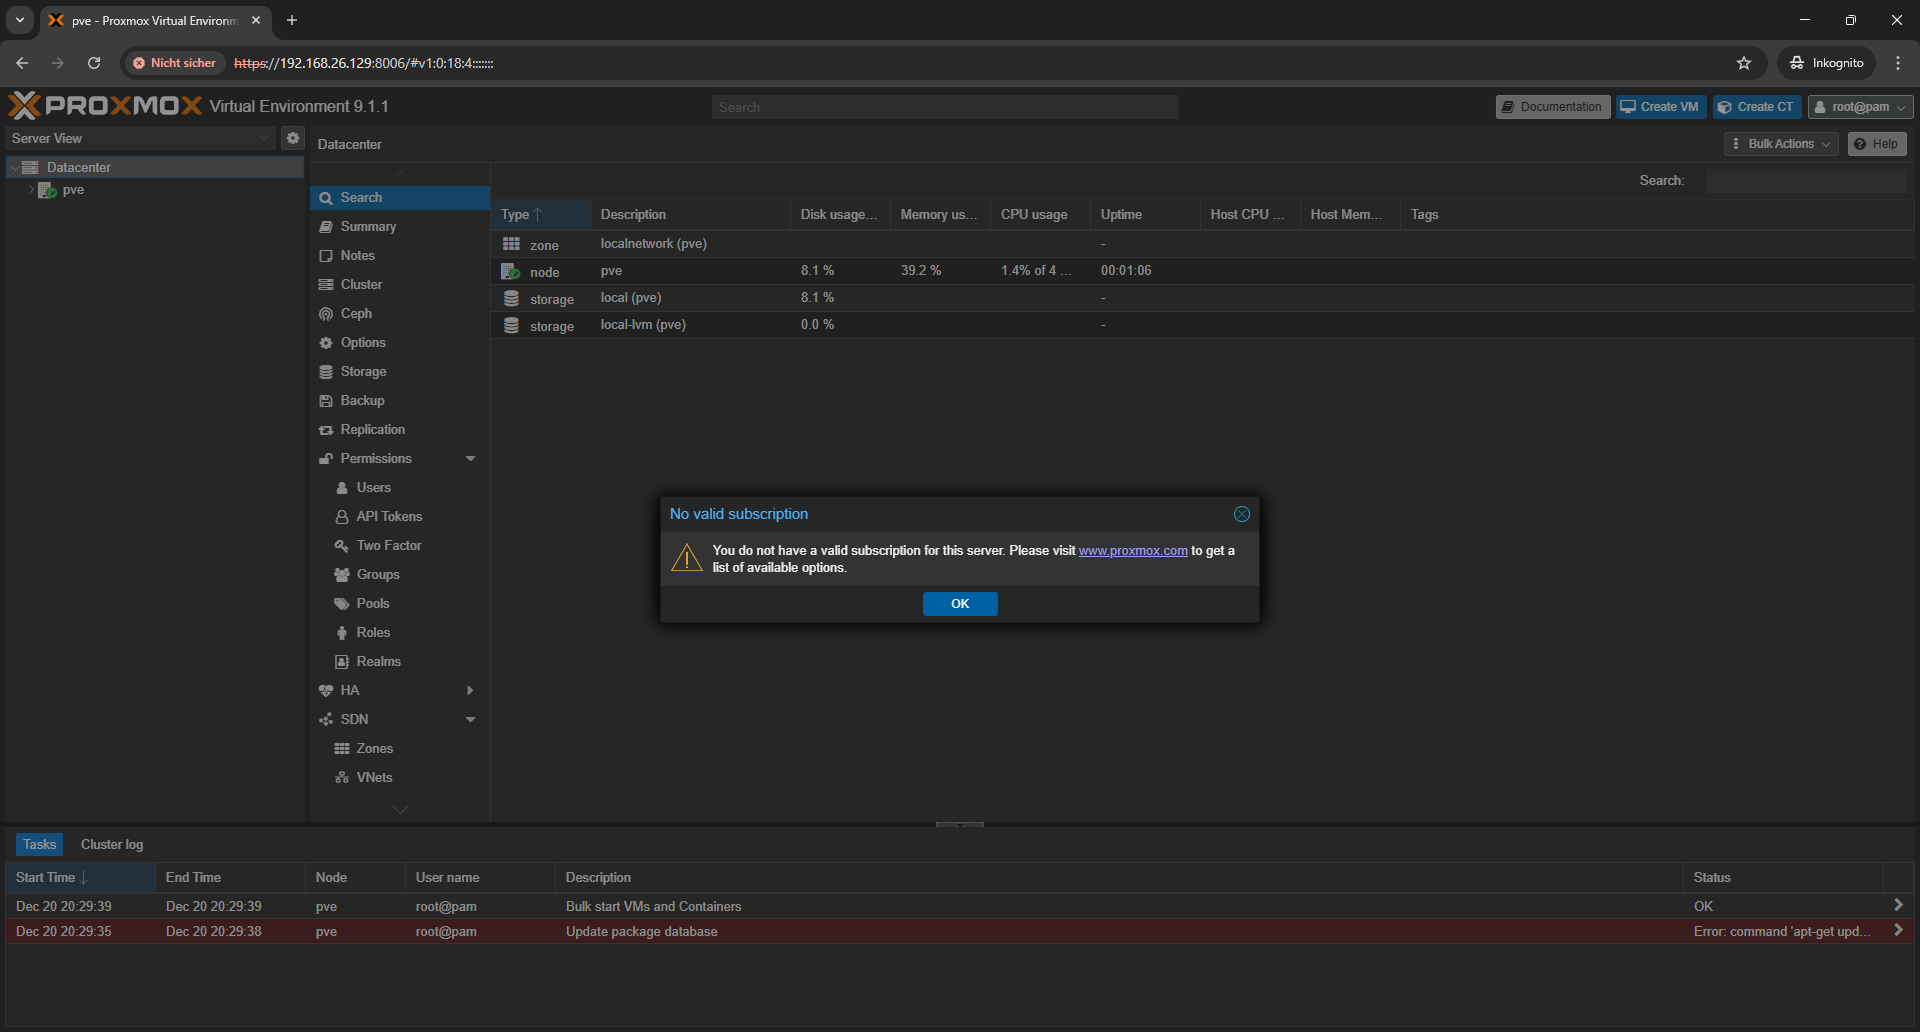Visit the www.proxmox.com link
The width and height of the screenshot is (1920, 1032).
pyautogui.click(x=1133, y=550)
